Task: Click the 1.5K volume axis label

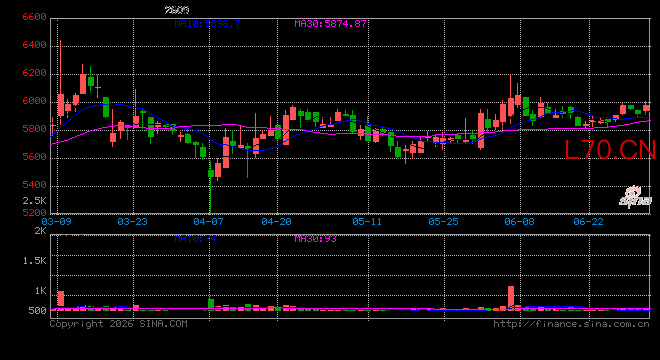Action: (34, 261)
